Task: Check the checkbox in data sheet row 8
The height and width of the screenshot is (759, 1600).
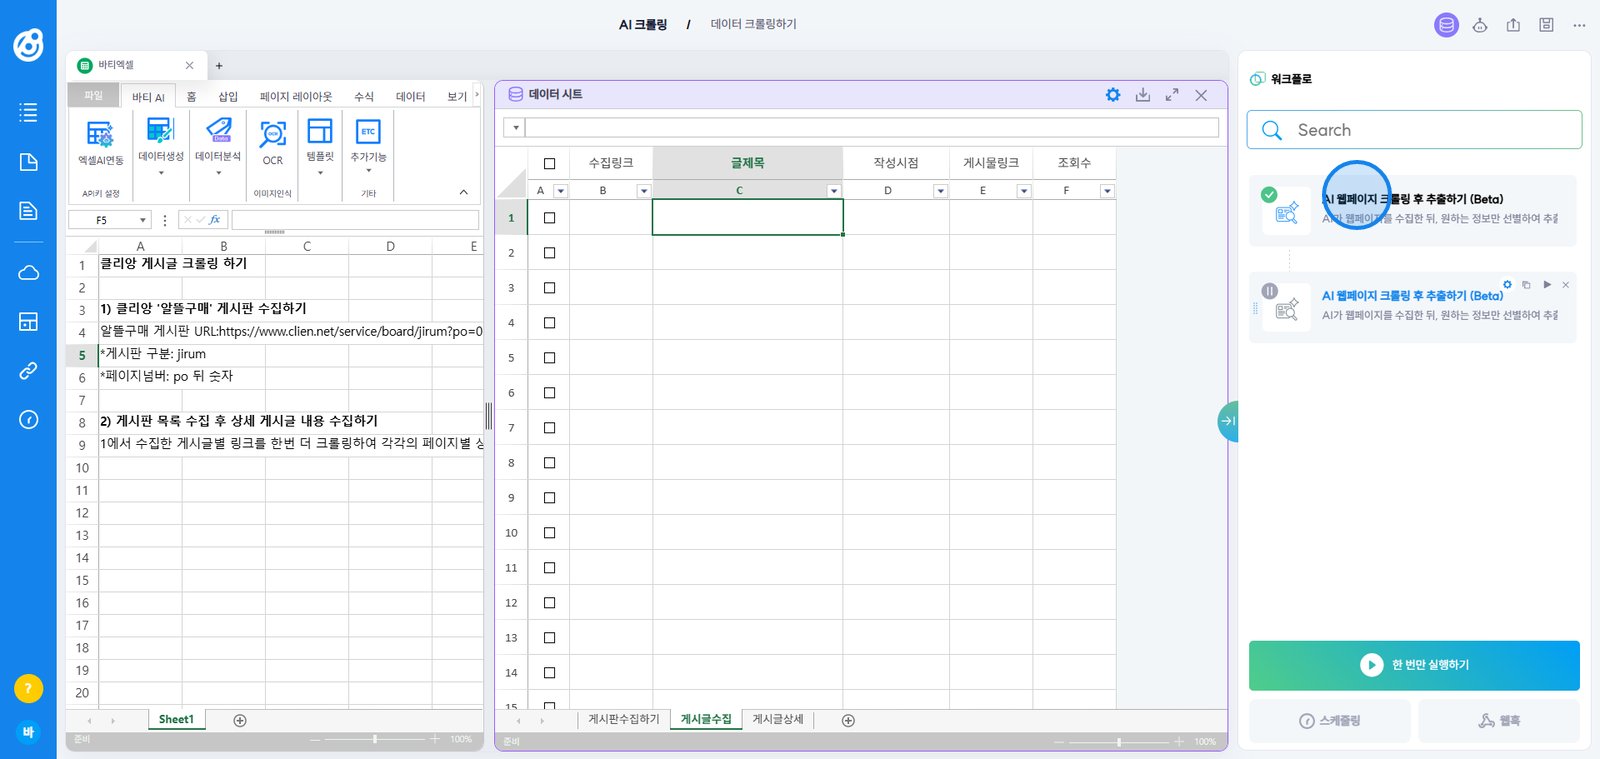Action: 549,463
